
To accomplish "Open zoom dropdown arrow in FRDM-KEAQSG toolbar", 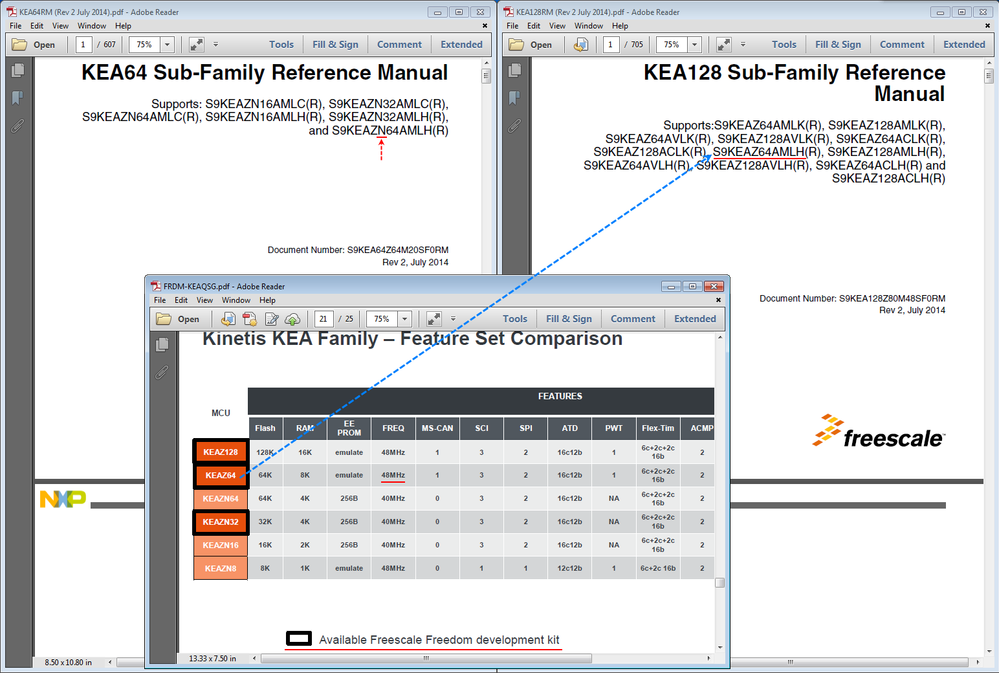I will point(405,319).
